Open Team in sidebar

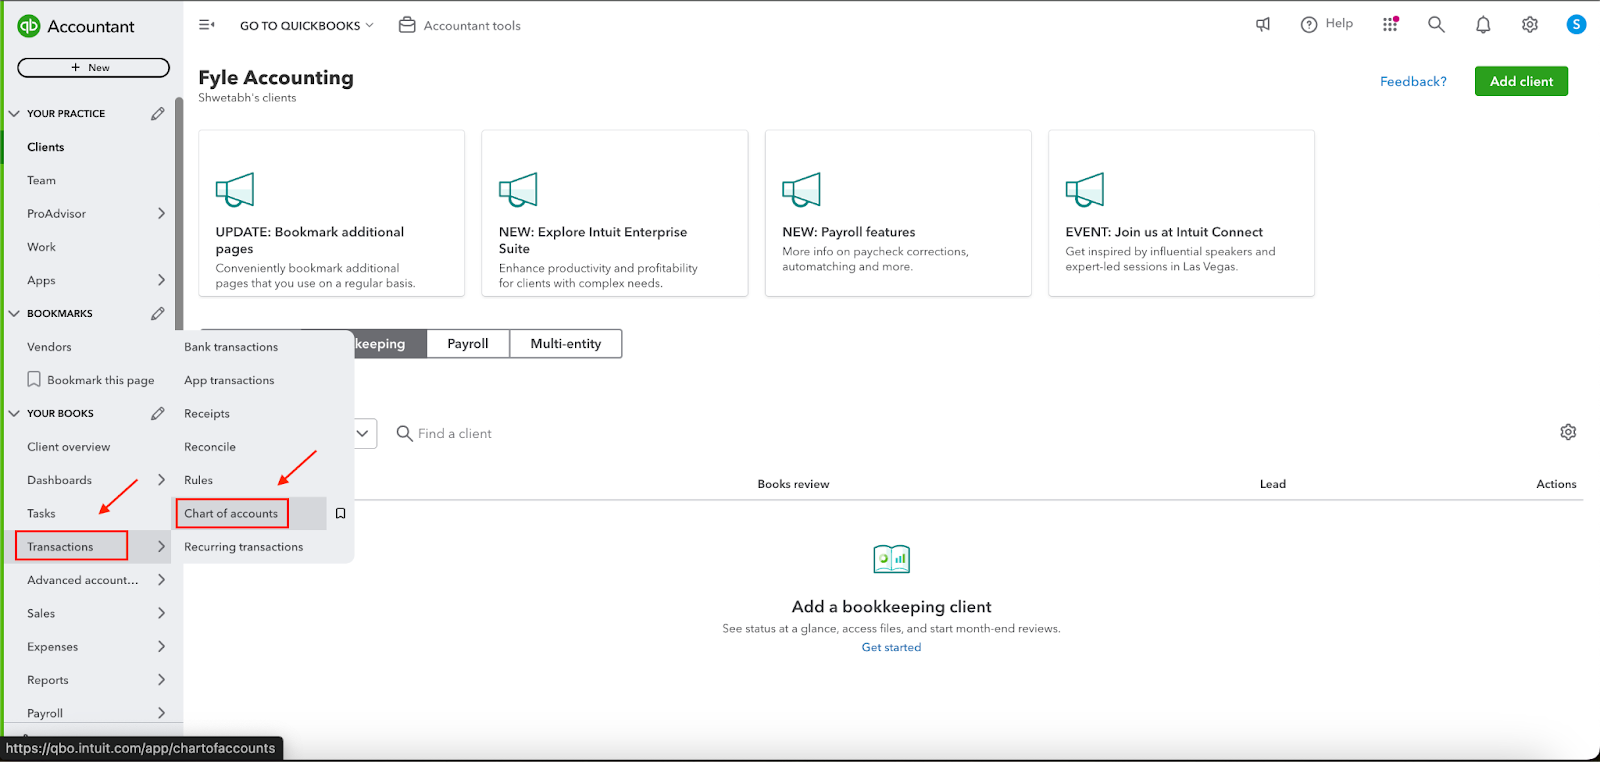(x=41, y=180)
